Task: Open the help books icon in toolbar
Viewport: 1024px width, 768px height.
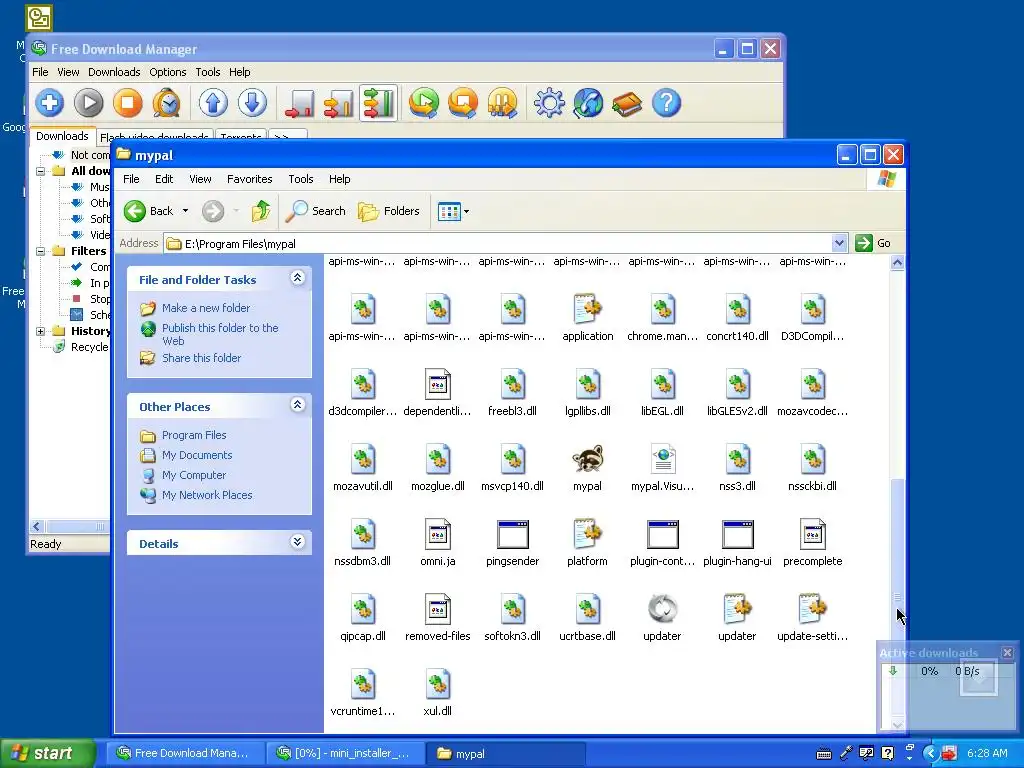Action: [x=628, y=103]
